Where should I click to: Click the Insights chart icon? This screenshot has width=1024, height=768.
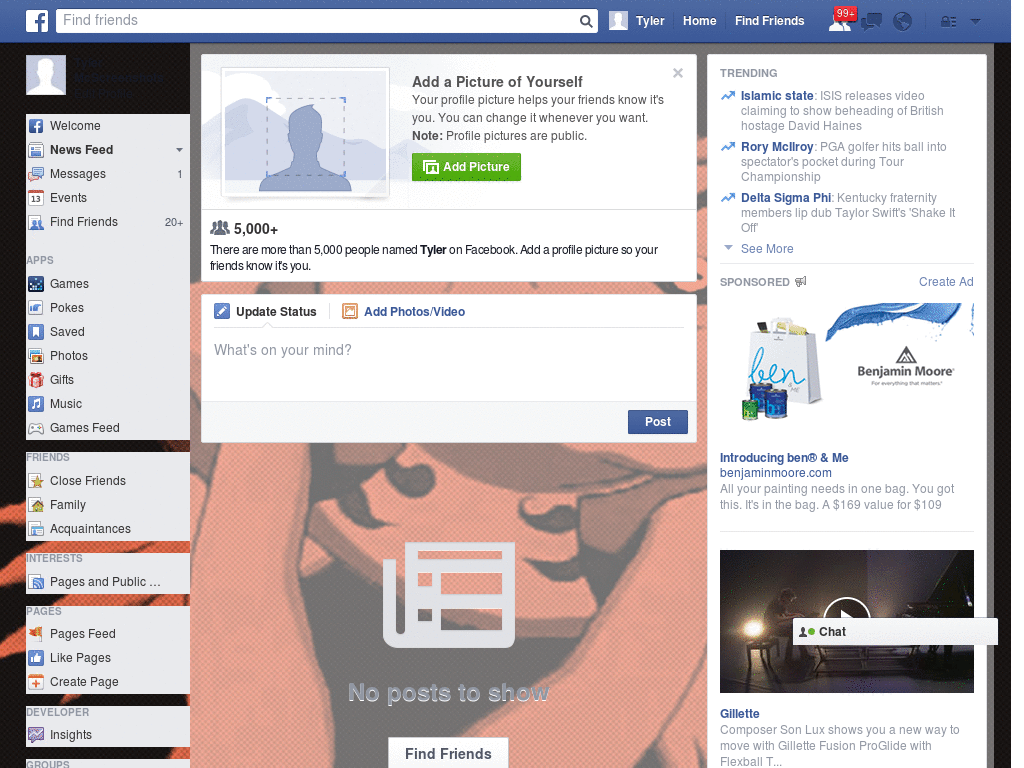coord(36,735)
